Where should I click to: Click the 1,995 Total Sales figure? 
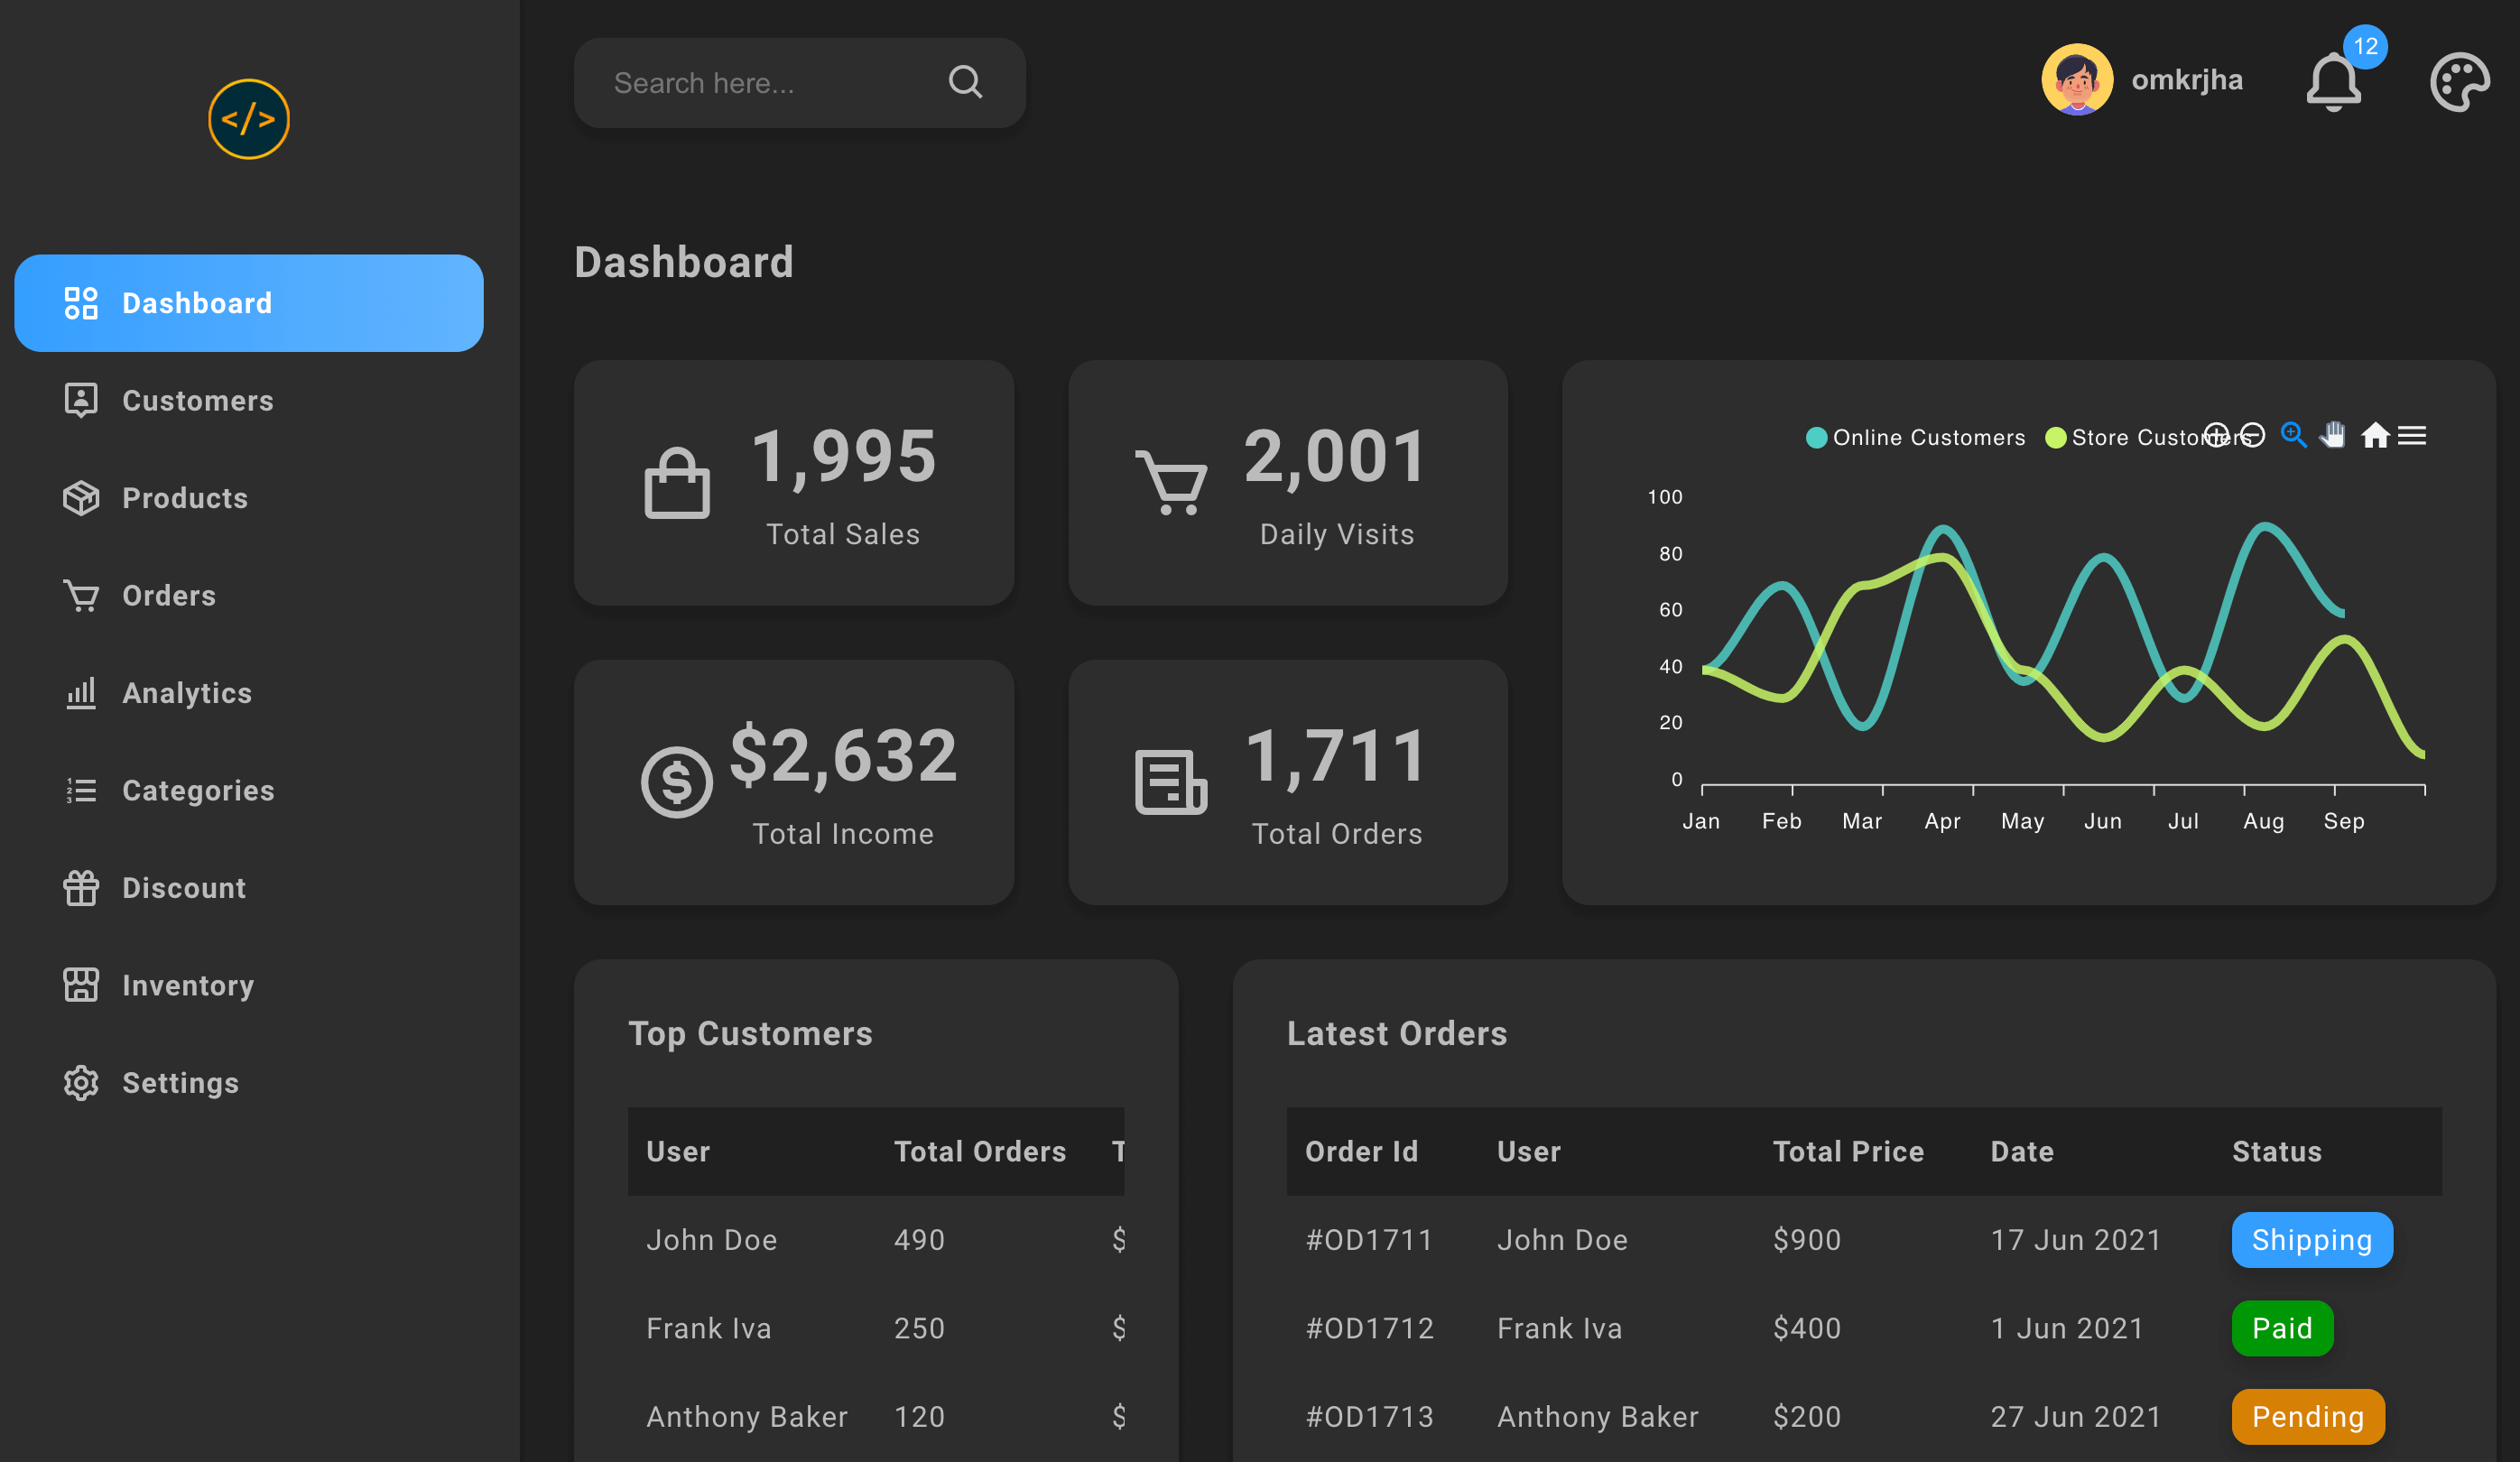[843, 457]
